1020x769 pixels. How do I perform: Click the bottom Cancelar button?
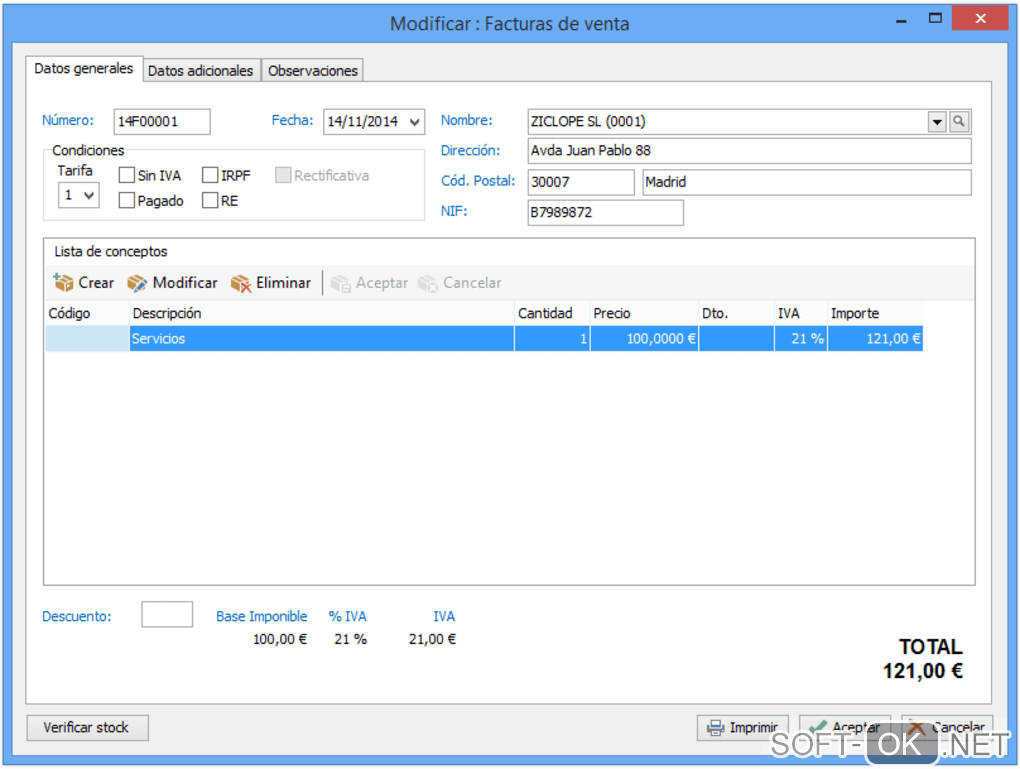(x=946, y=727)
